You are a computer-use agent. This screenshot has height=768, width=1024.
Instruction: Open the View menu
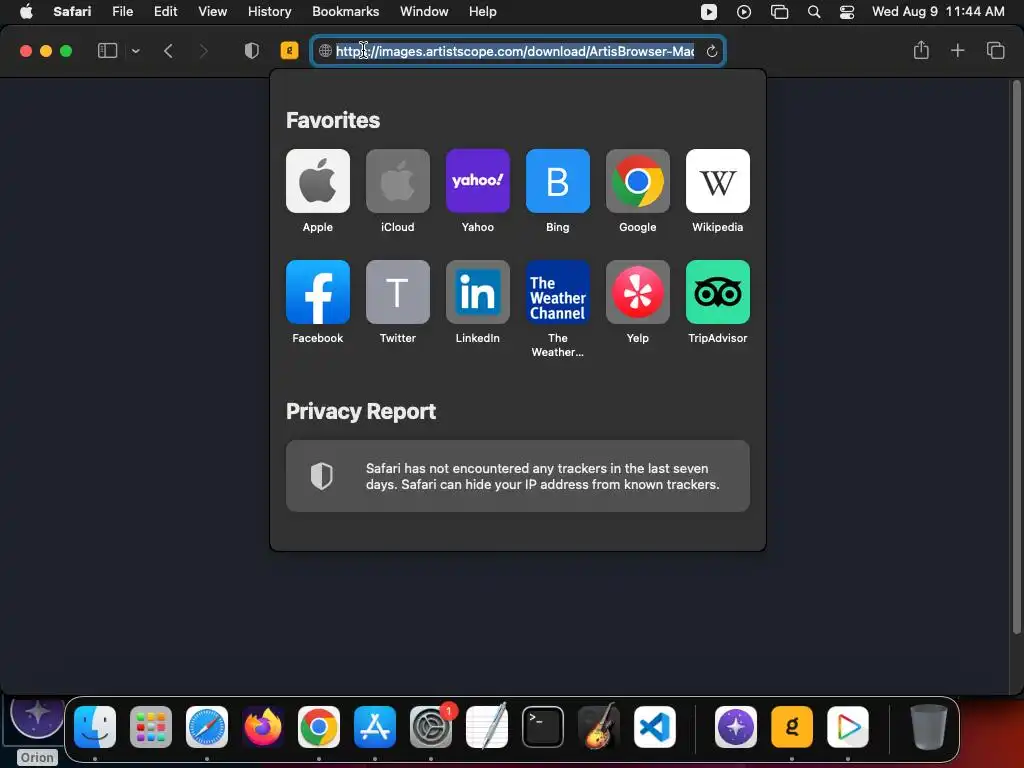213,11
